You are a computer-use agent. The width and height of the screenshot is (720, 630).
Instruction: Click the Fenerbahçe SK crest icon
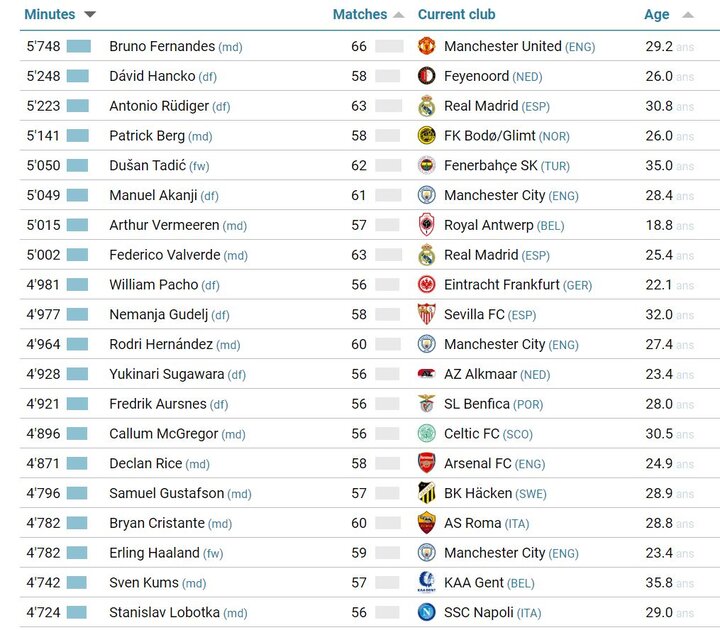pyautogui.click(x=427, y=166)
